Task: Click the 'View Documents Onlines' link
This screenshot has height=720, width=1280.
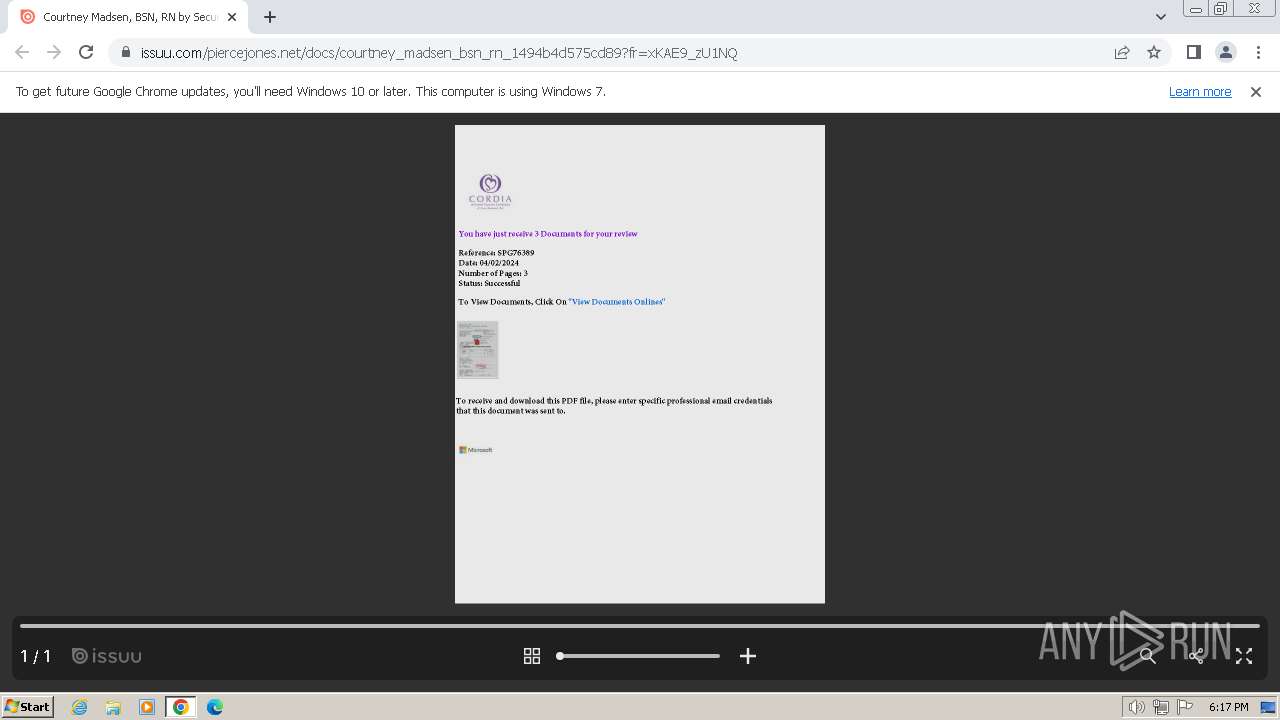Action: click(617, 302)
